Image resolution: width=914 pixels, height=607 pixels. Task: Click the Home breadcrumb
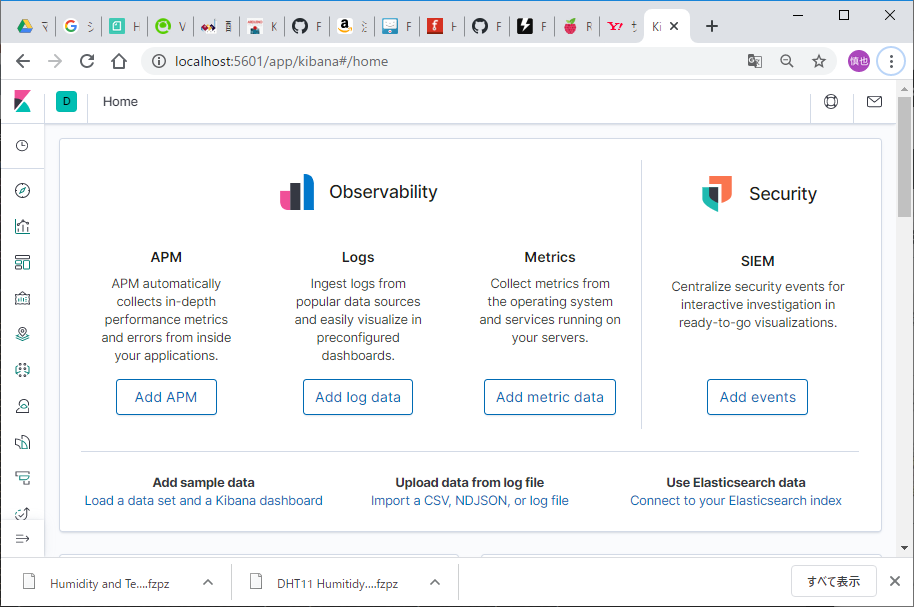click(121, 101)
